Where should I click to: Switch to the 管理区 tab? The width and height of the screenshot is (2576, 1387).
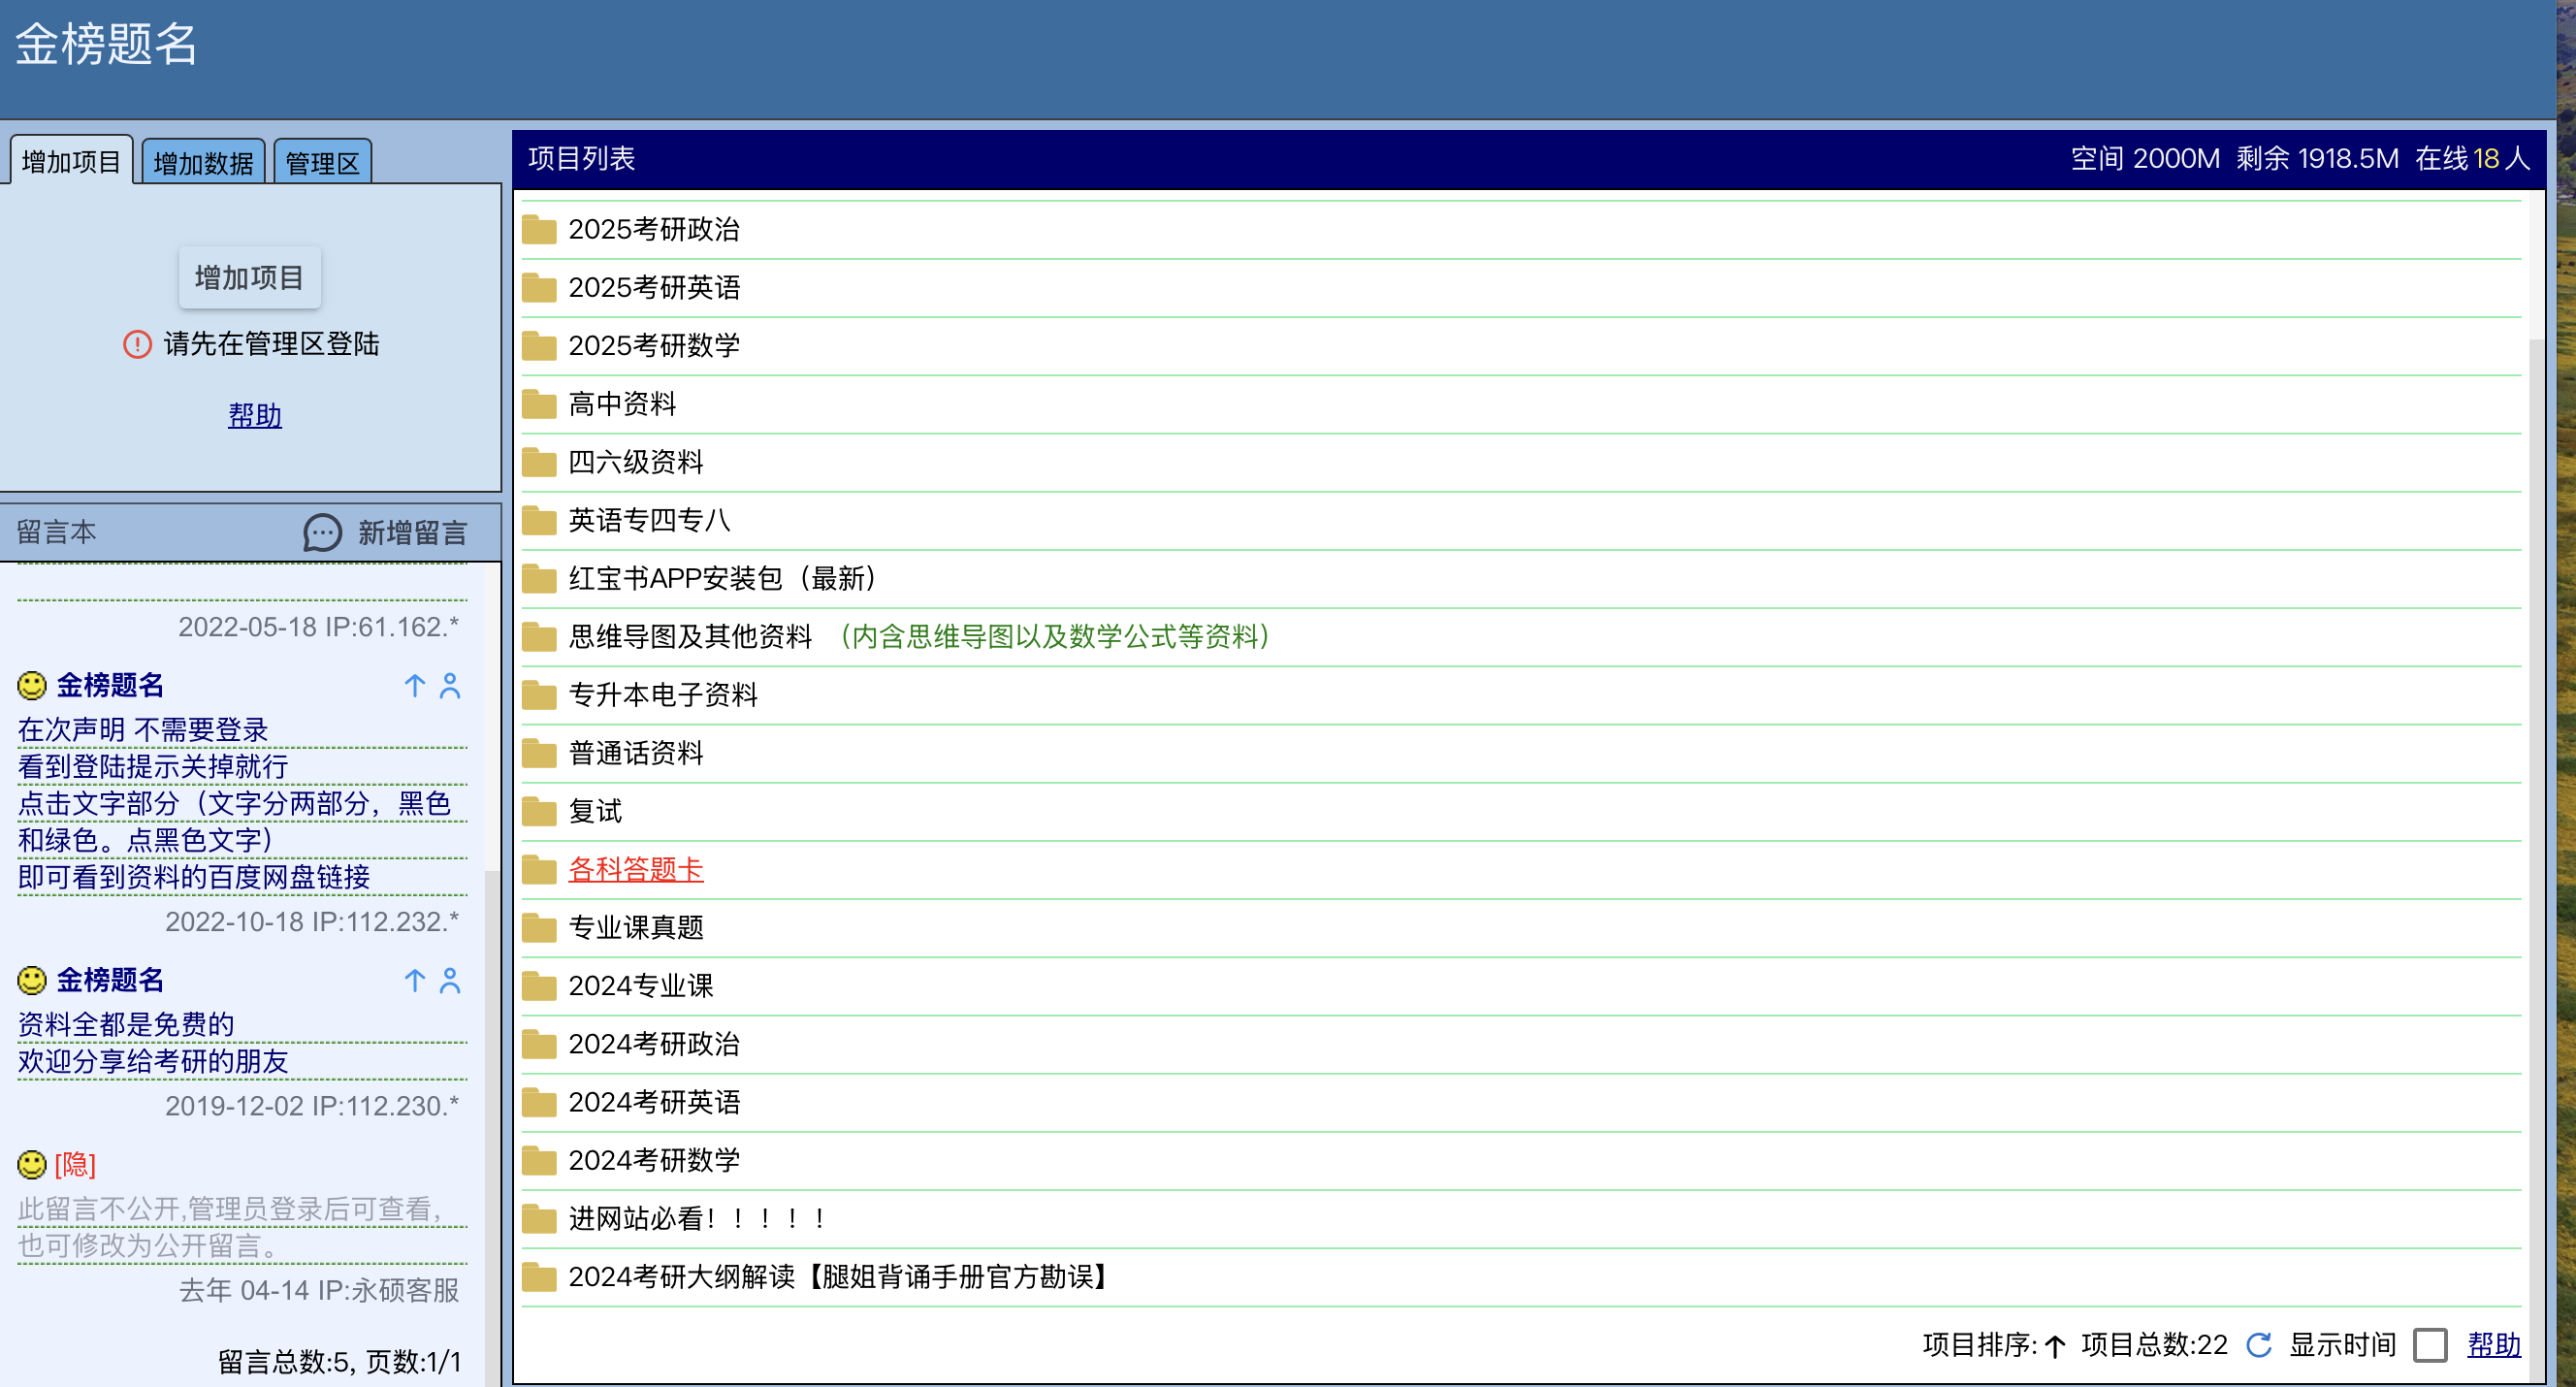(322, 163)
